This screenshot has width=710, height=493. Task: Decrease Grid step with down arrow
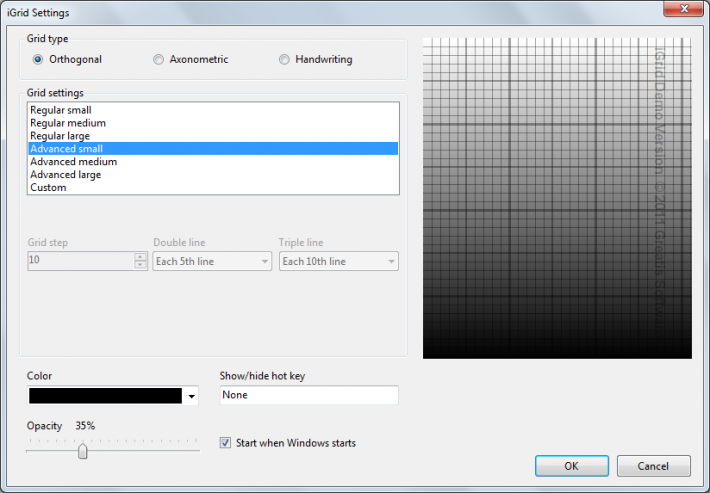click(x=140, y=265)
